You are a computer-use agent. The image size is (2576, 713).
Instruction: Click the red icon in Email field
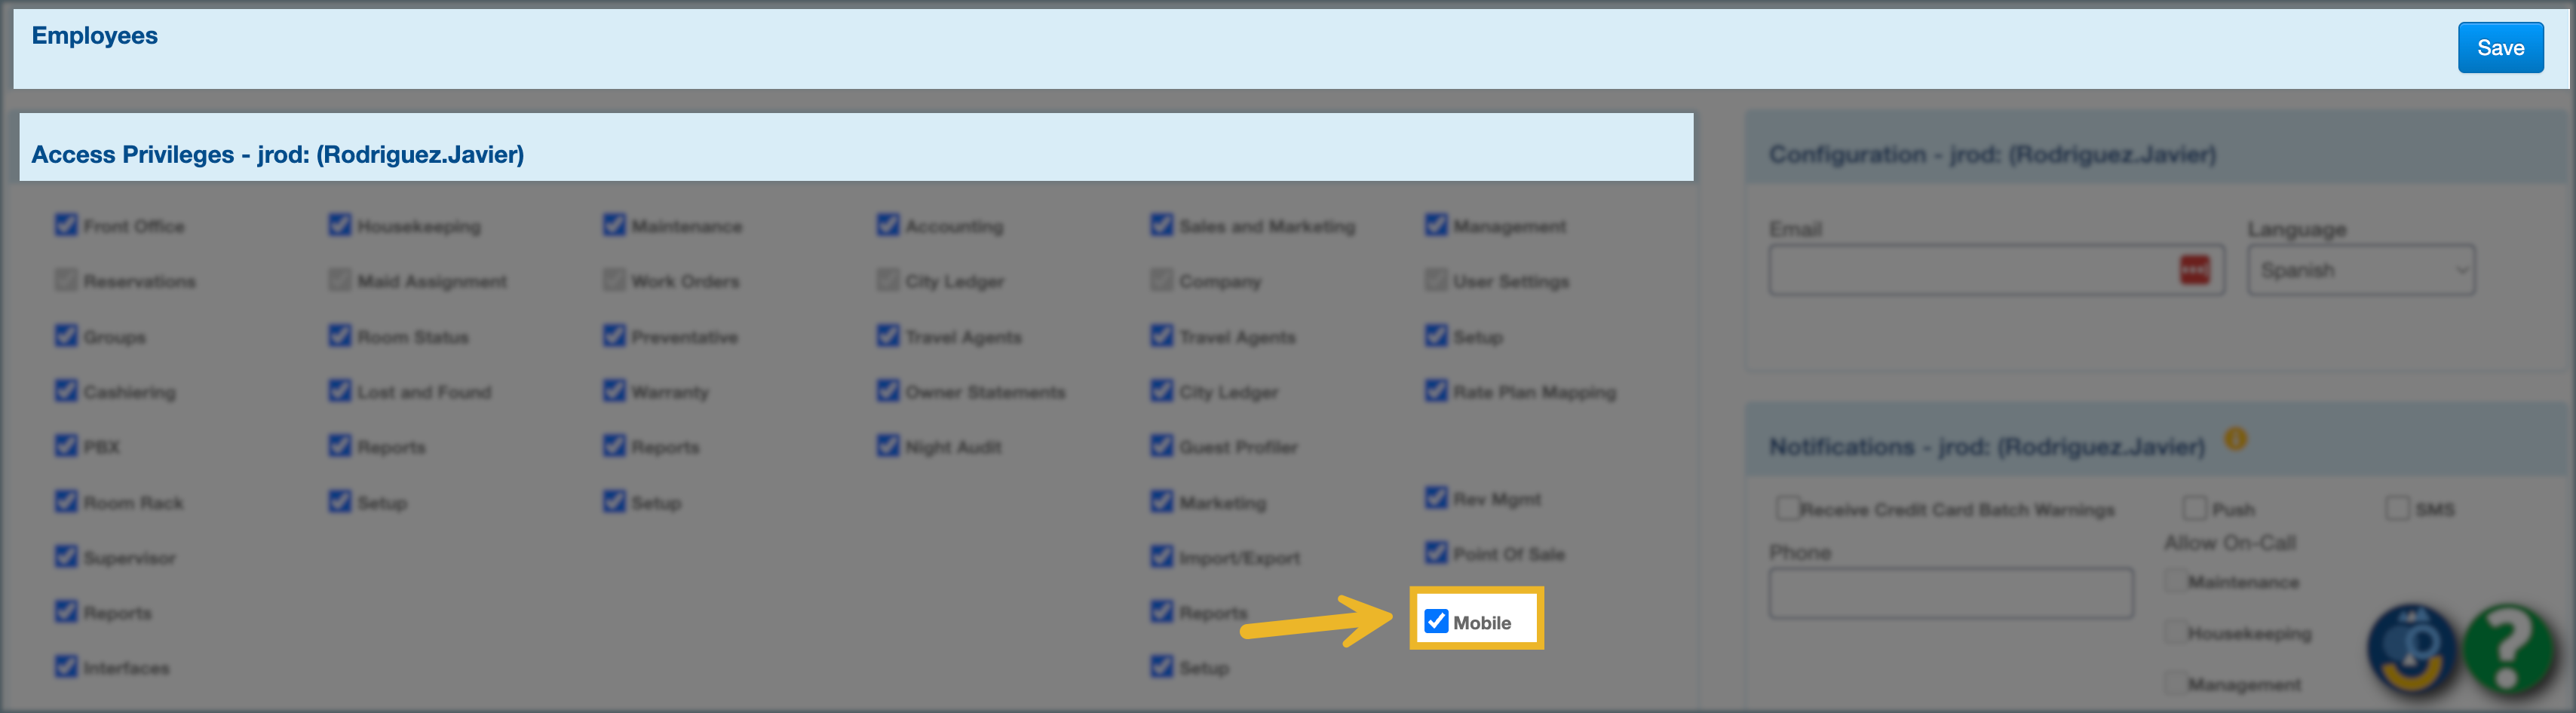[2194, 270]
